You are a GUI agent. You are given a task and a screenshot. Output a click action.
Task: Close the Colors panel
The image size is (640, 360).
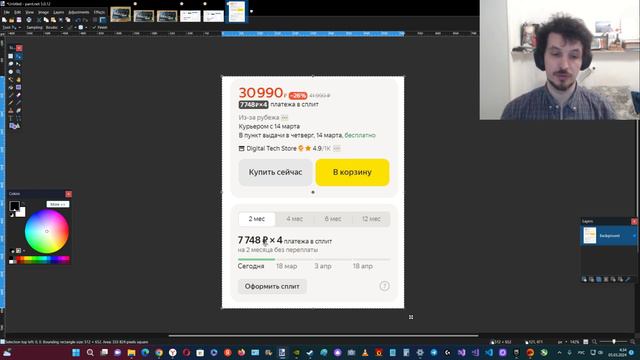tap(68, 194)
